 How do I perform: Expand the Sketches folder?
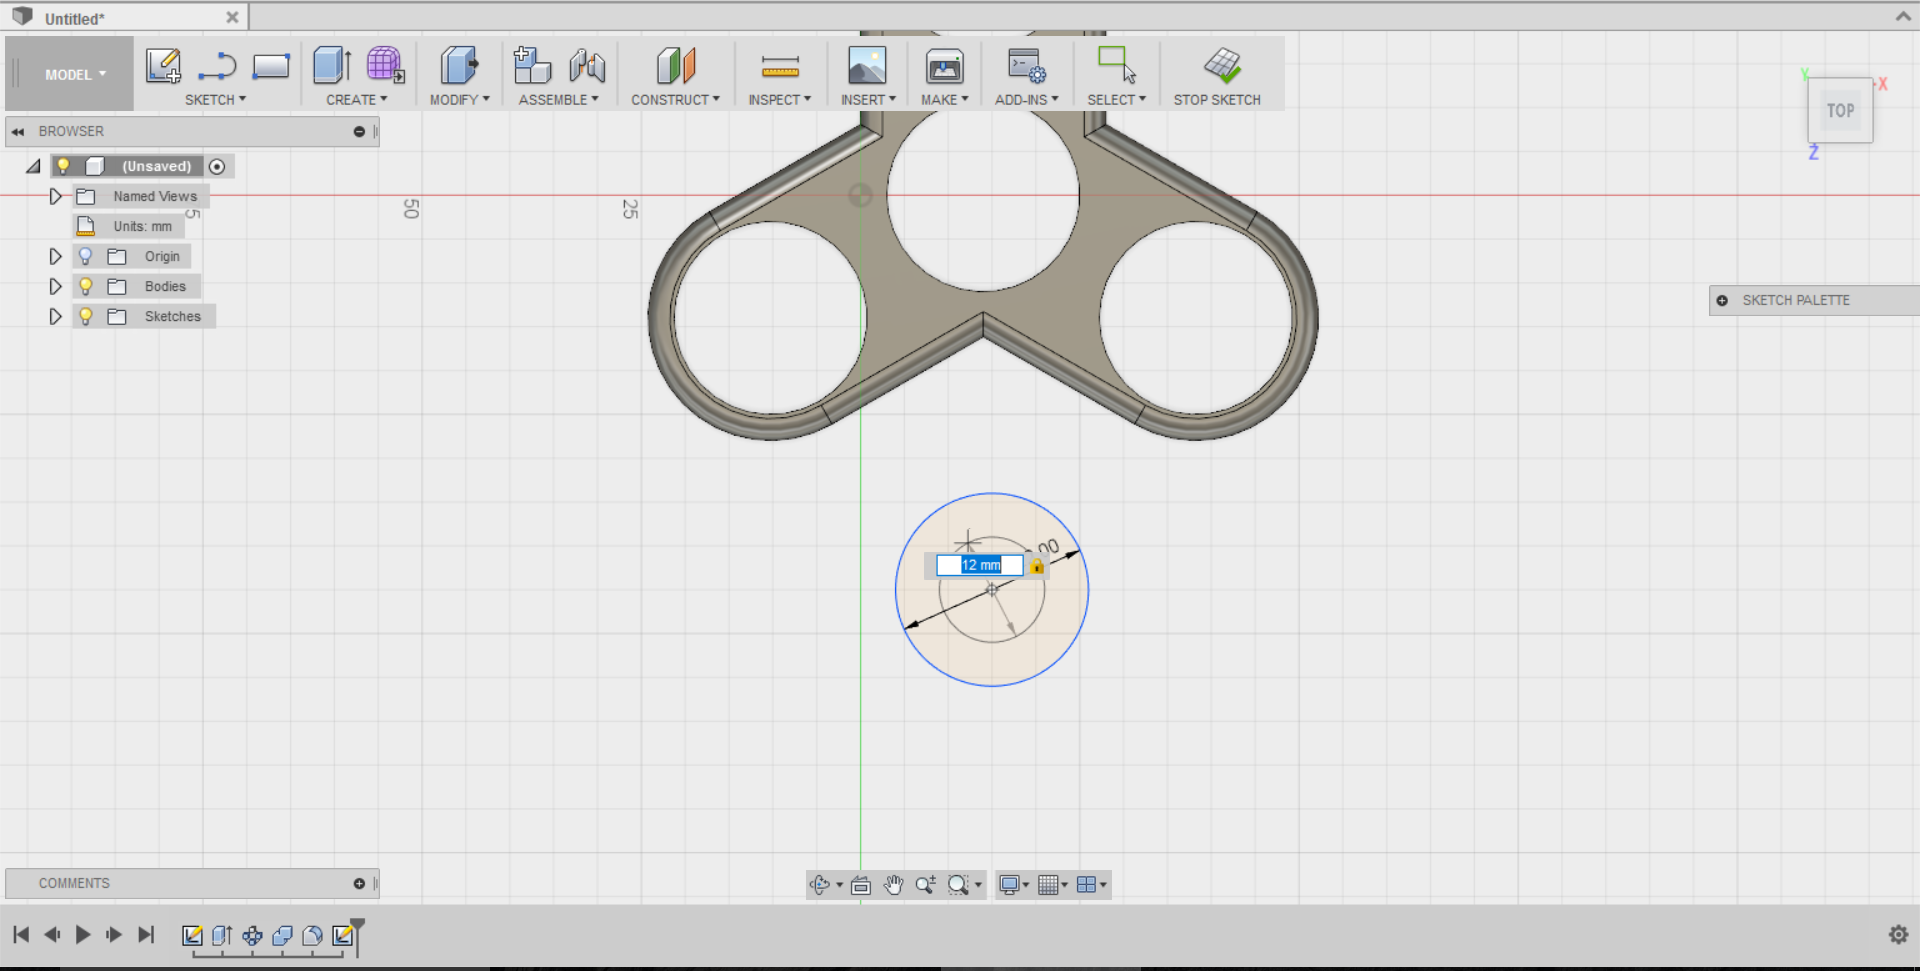pyautogui.click(x=56, y=317)
